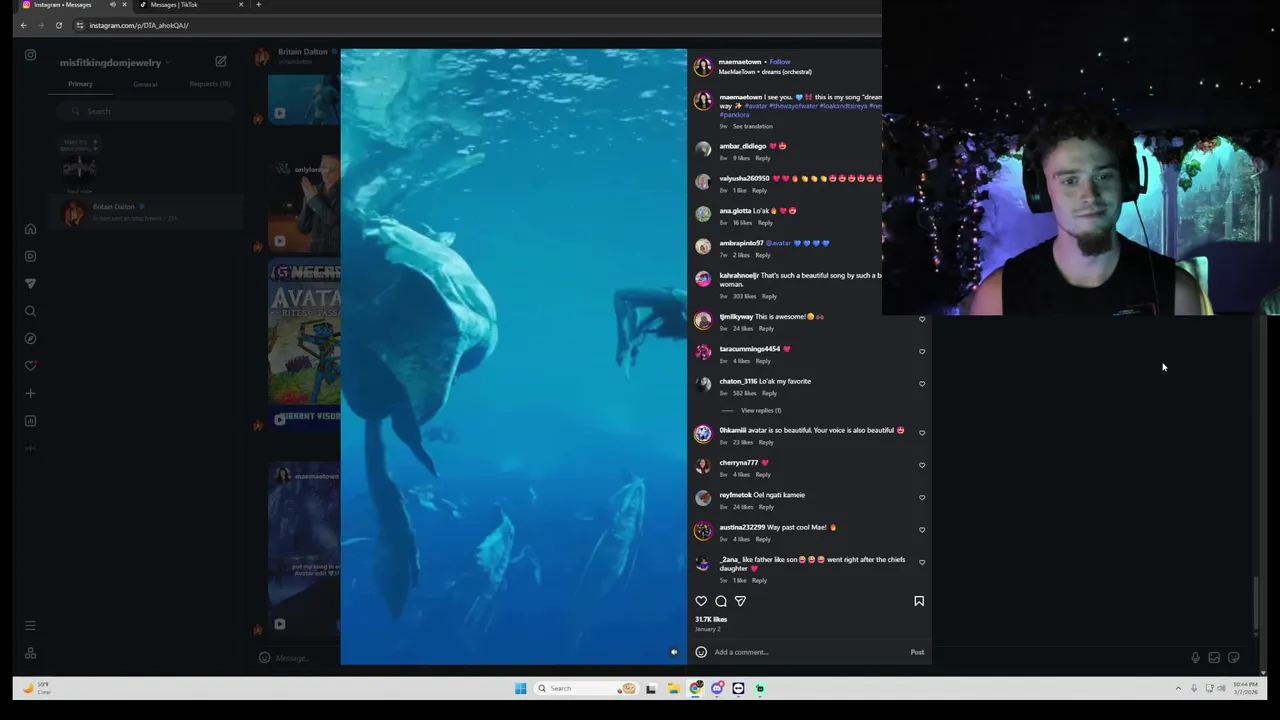Go to Home in Instagram sidebar
Viewport: 1280px width, 720px height.
tap(30, 229)
